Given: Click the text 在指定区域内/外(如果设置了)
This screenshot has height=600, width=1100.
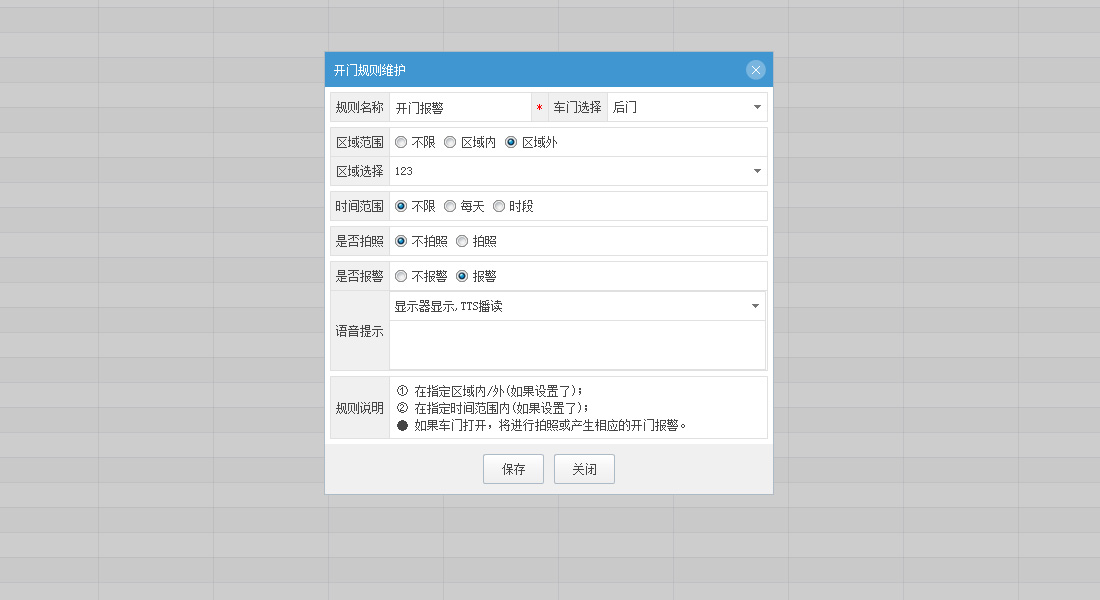Looking at the screenshot, I should pos(498,391).
